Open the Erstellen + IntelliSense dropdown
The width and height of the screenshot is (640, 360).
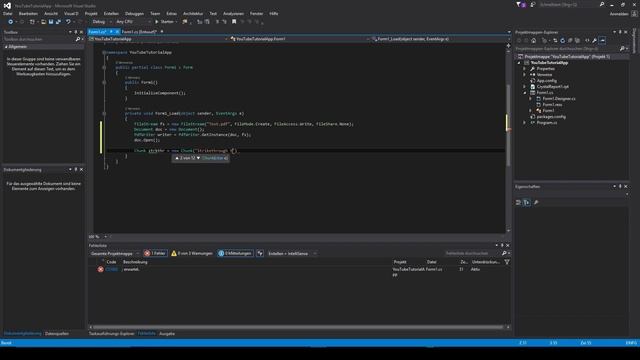[x=292, y=253]
